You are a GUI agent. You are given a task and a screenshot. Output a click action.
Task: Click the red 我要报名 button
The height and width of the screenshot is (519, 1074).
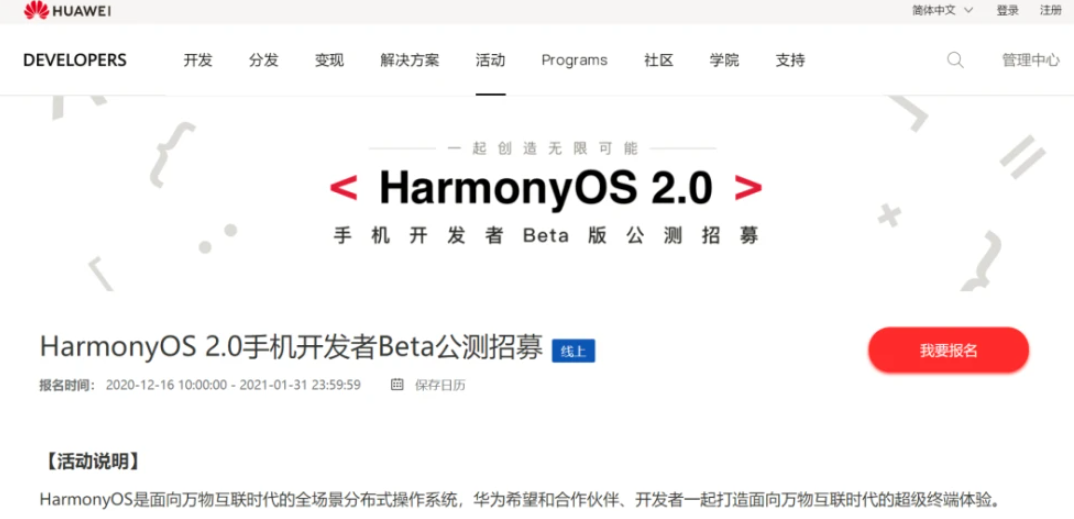point(949,351)
